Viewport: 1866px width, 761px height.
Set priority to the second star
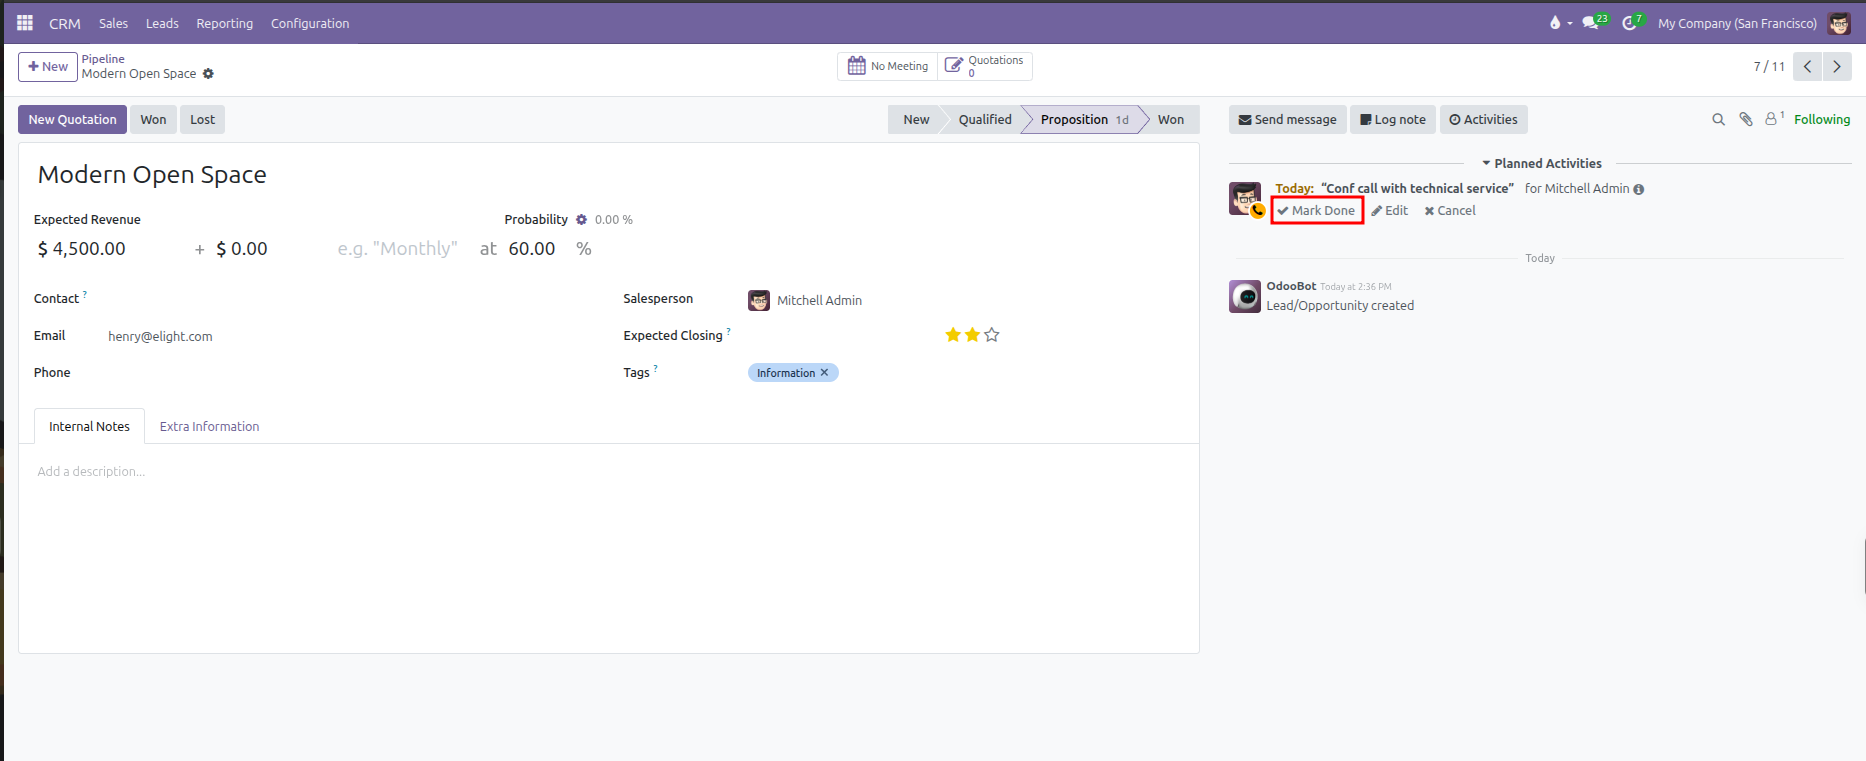pos(972,335)
